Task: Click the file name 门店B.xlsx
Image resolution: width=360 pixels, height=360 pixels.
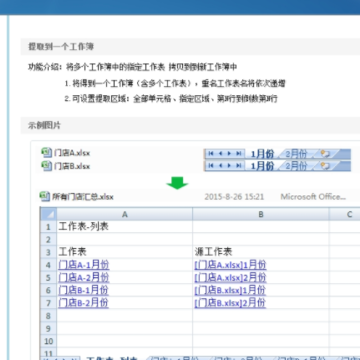Action: (72, 166)
